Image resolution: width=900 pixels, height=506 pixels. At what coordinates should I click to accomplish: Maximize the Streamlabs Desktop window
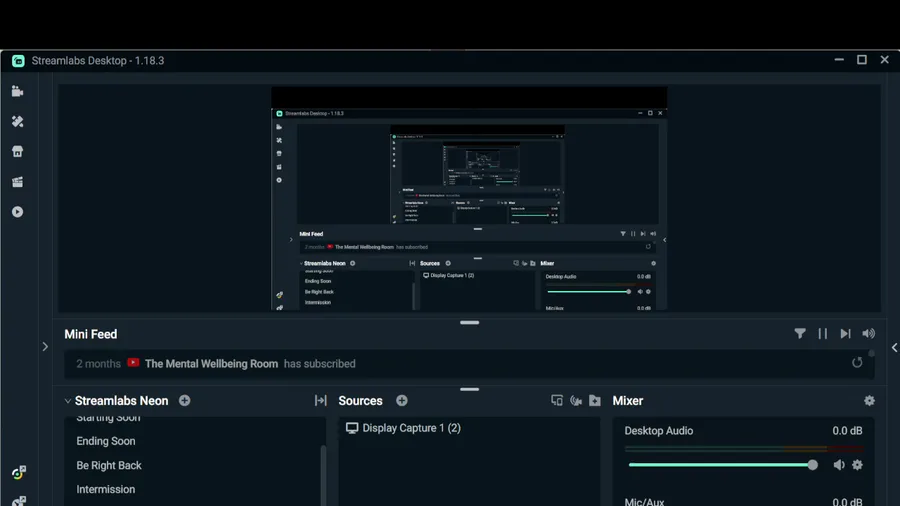tap(862, 60)
